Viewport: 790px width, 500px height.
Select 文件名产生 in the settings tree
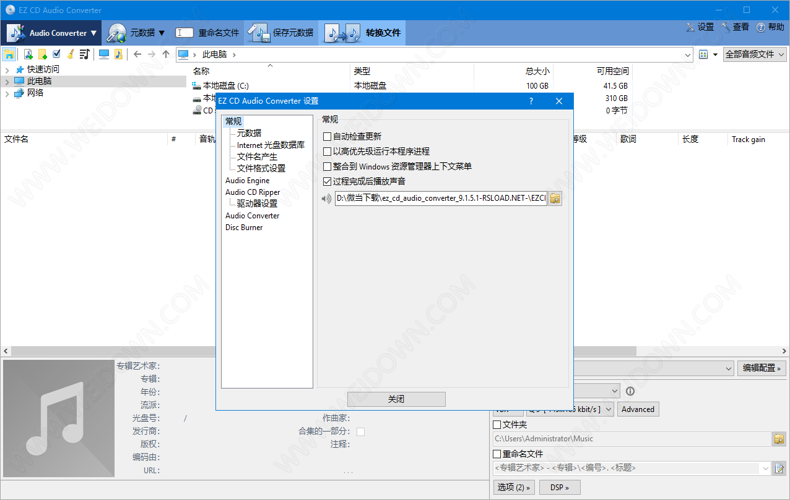(x=257, y=157)
